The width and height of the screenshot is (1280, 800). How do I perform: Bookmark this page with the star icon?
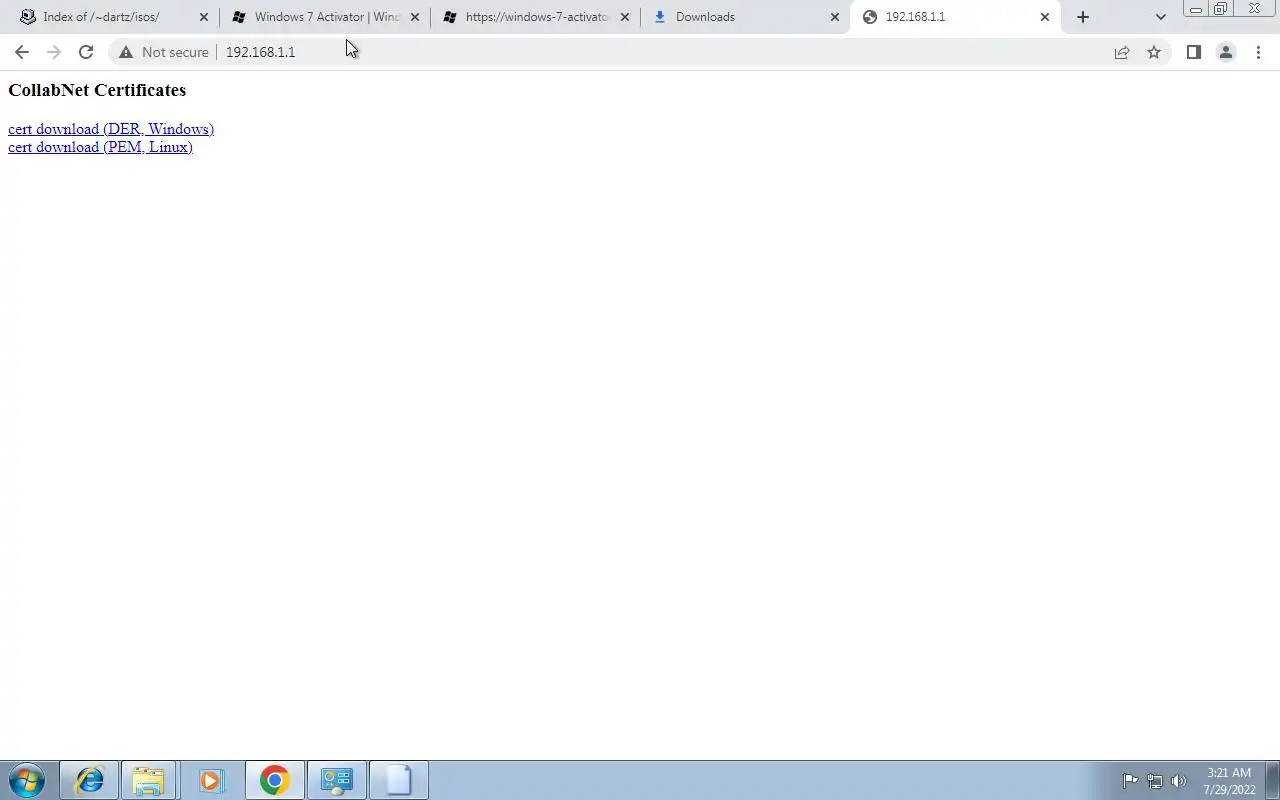tap(1154, 52)
